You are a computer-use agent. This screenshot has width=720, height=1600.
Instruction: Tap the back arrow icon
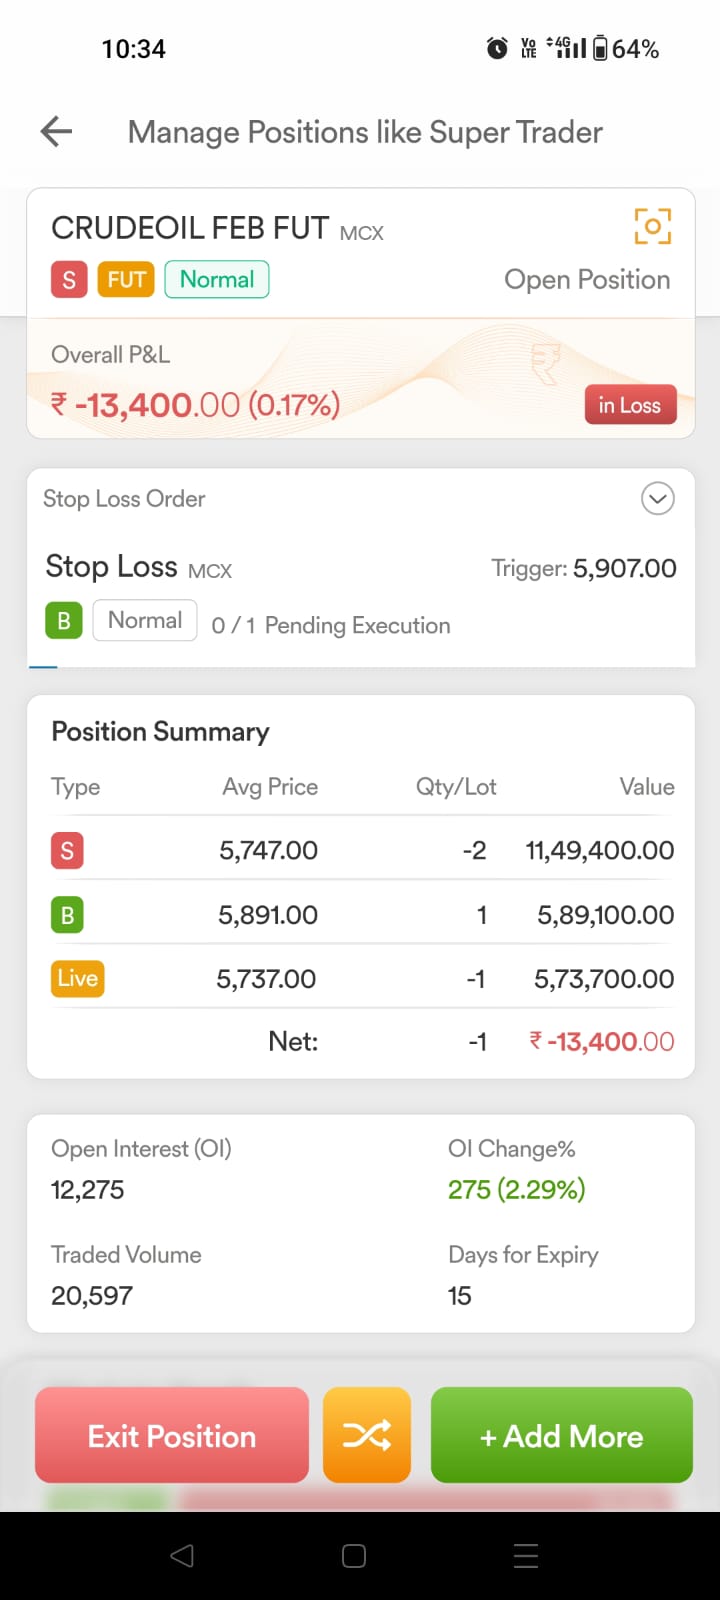[x=57, y=131]
